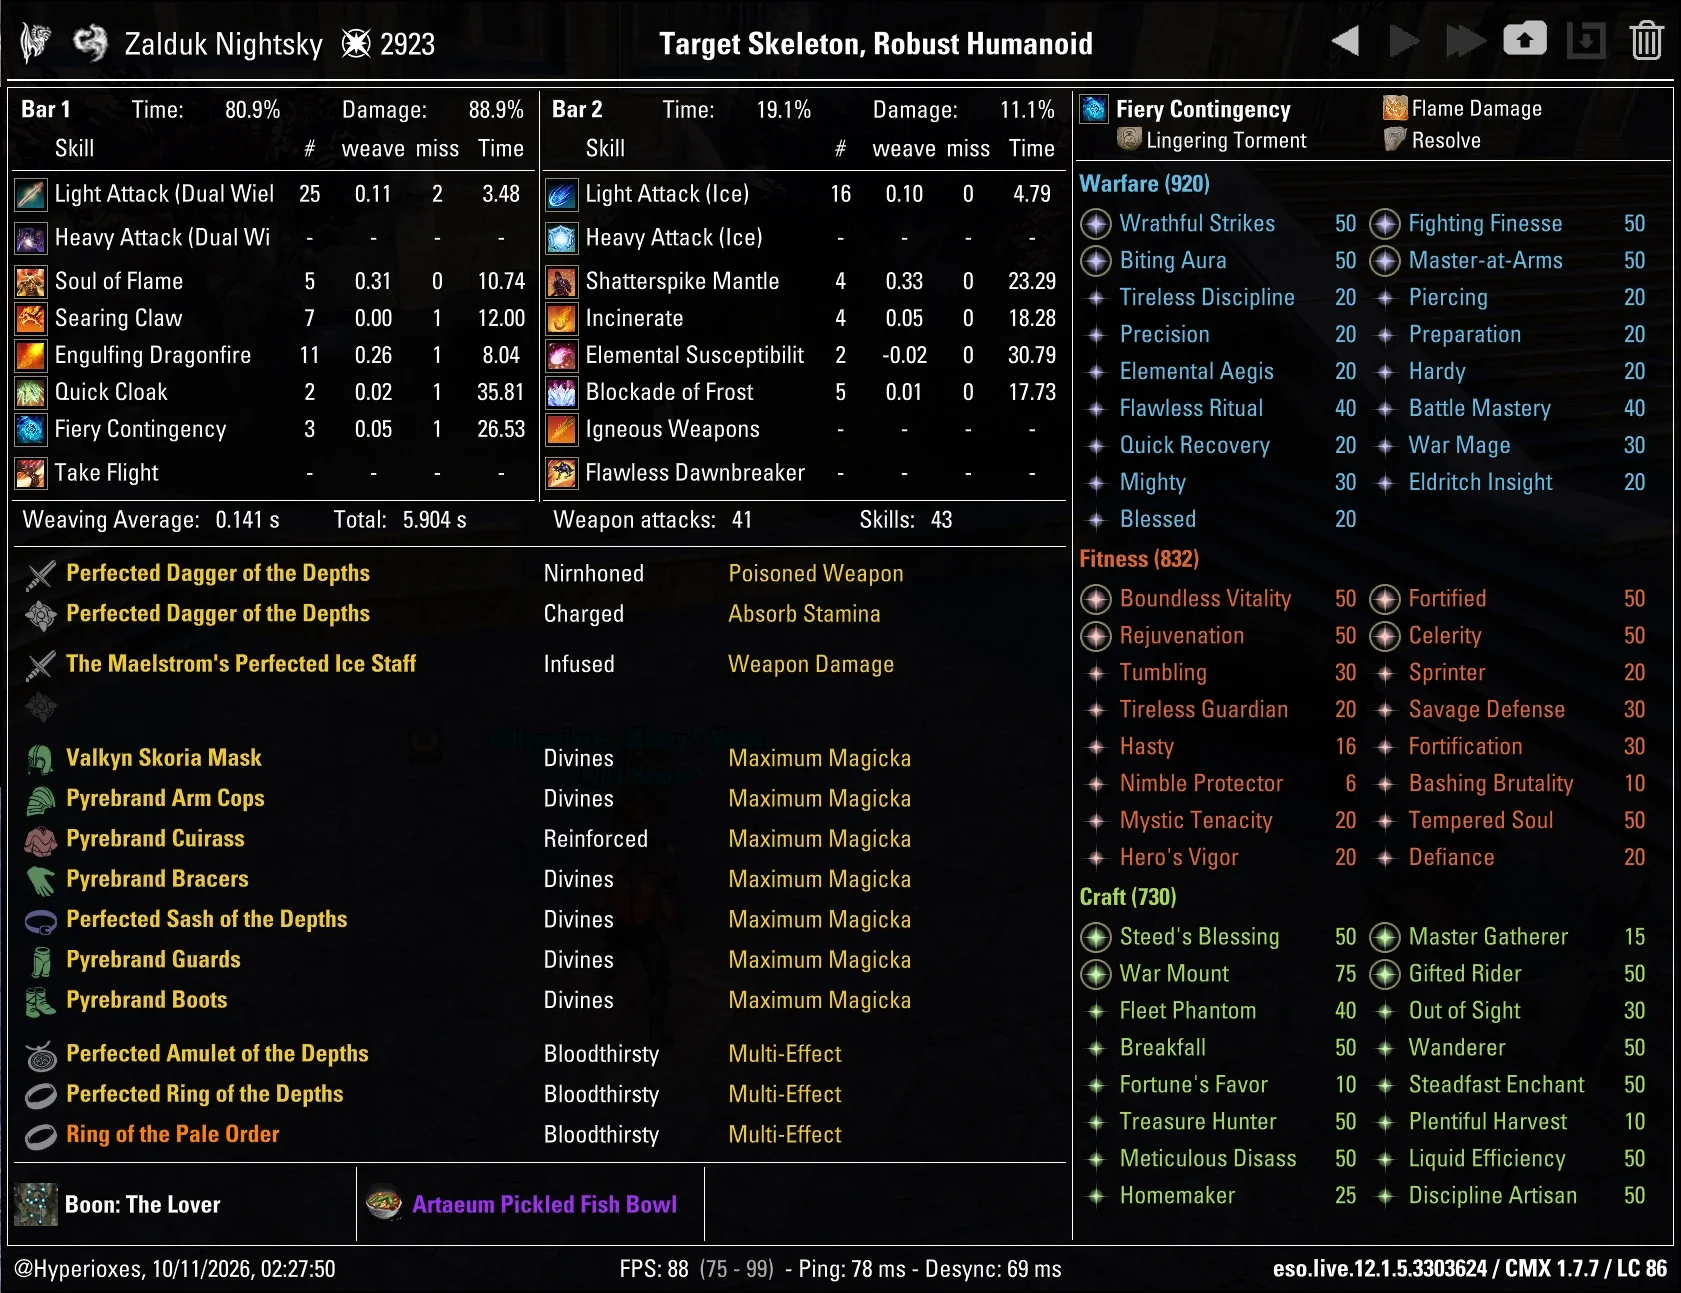The width and height of the screenshot is (1681, 1293).
Task: Jump to the latest fight with double-arrow icon
Action: [1466, 42]
